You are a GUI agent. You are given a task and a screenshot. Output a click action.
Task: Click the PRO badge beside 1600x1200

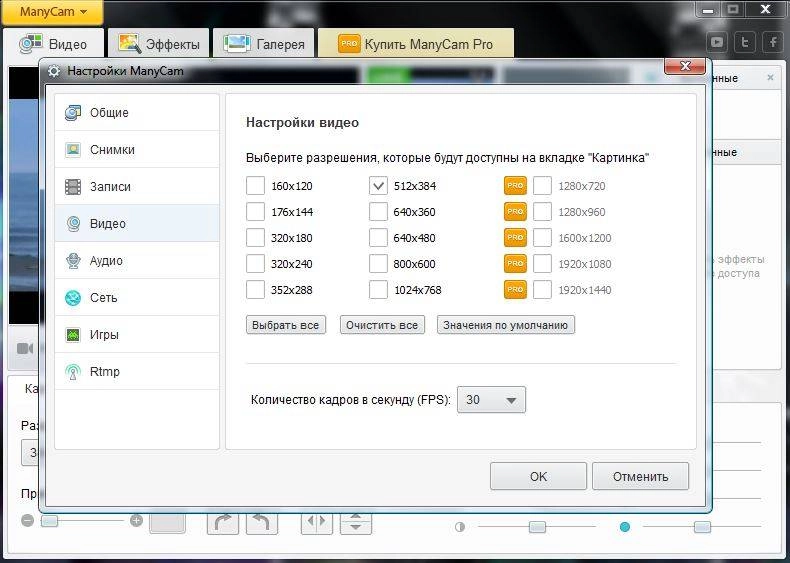point(515,237)
